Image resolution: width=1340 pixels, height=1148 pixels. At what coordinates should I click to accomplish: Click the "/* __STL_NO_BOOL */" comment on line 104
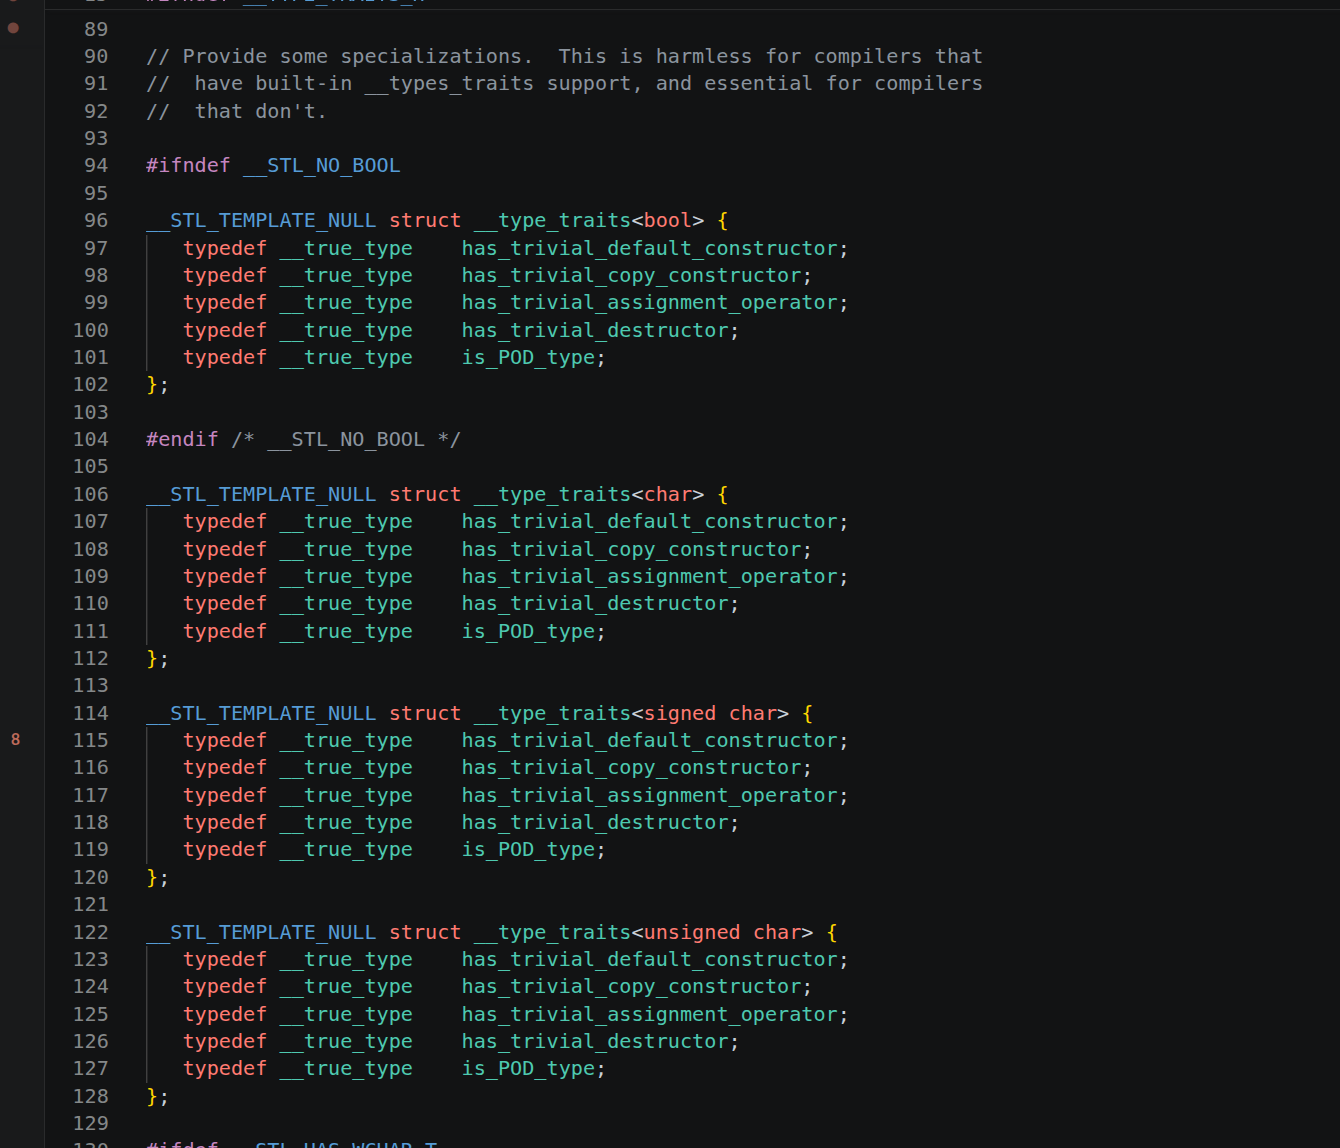point(346,439)
